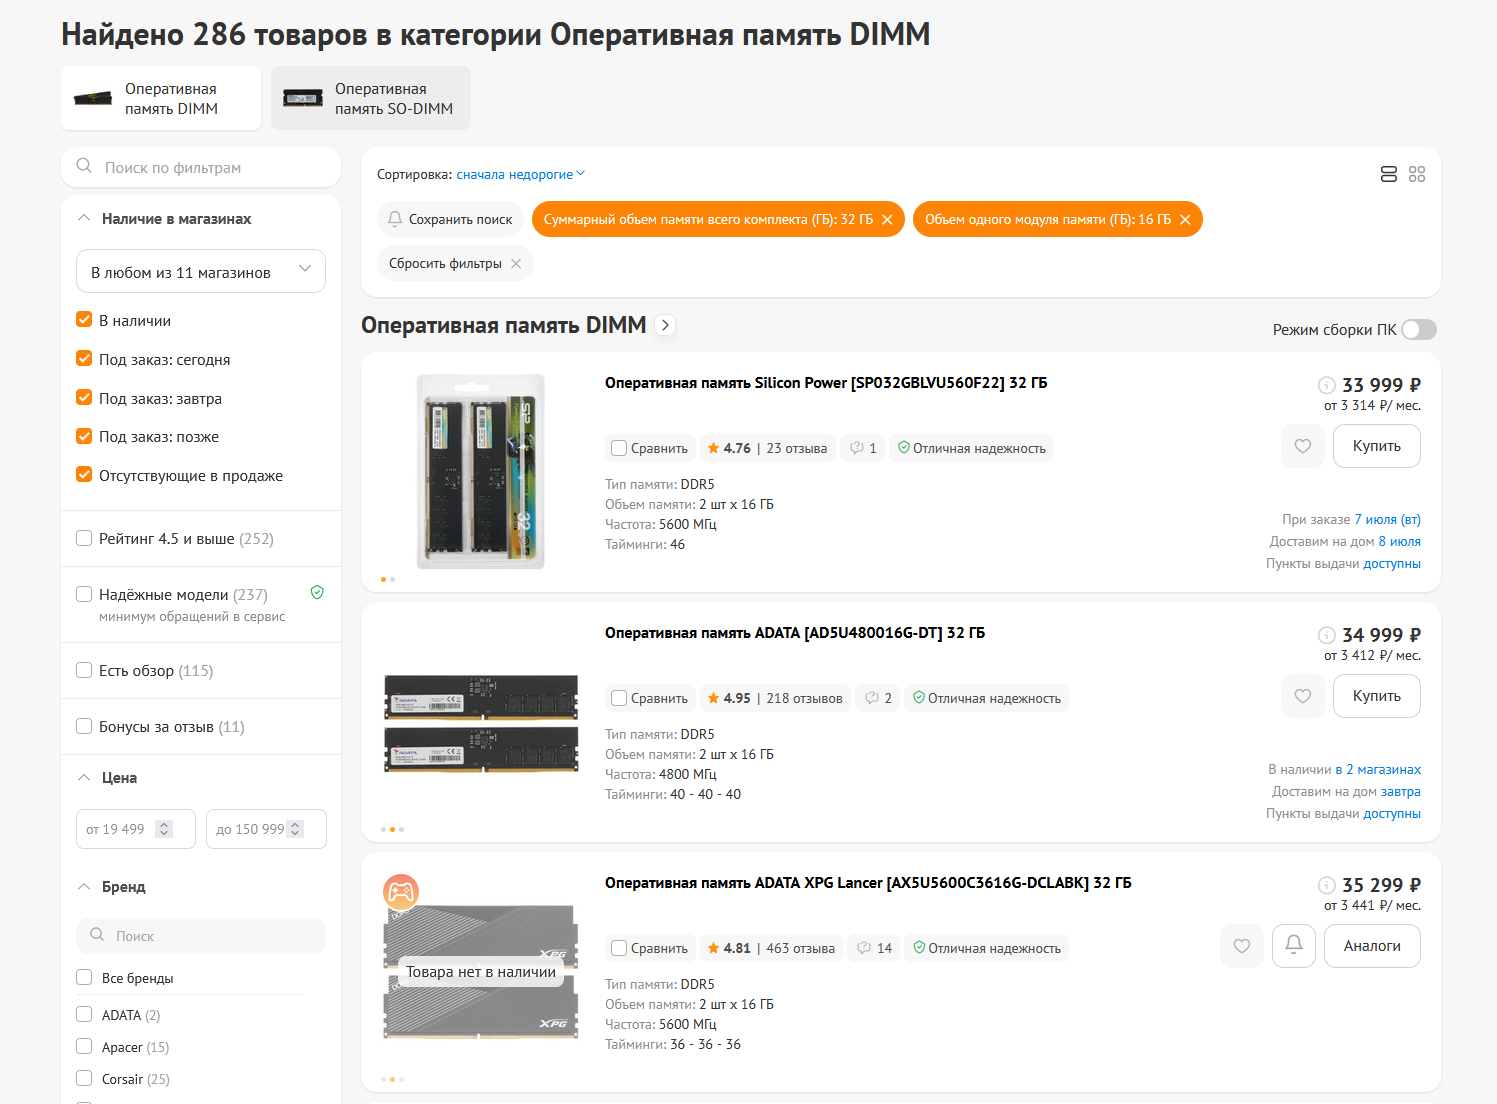Image resolution: width=1497 pixels, height=1104 pixels.
Task: Tick Сравнить for ADATA AD5U480016G-DT
Action: pyautogui.click(x=619, y=698)
